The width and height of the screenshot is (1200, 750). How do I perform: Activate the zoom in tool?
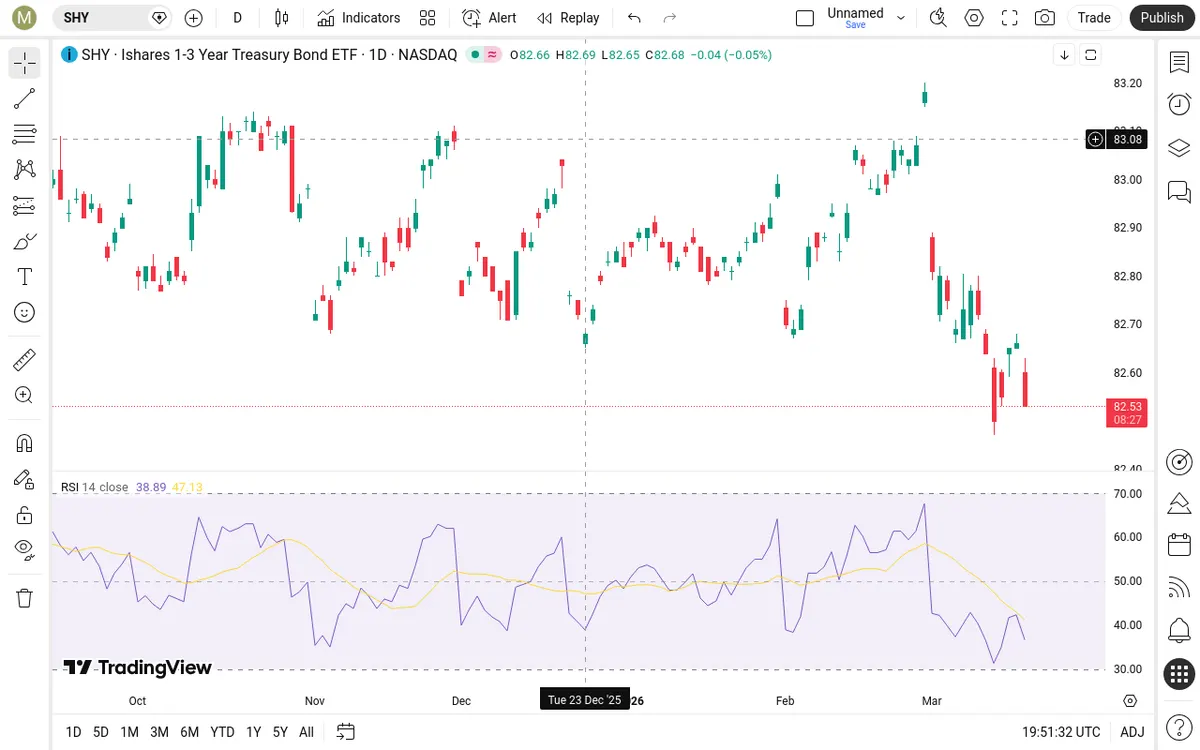tap(25, 395)
